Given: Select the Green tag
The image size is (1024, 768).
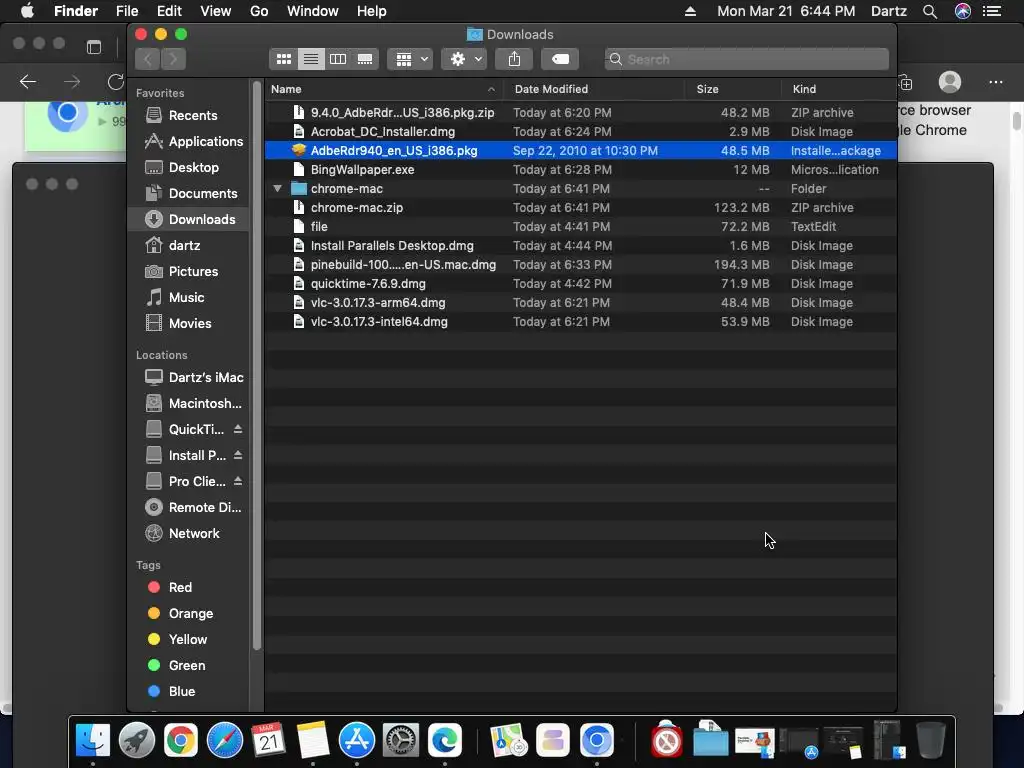Looking at the screenshot, I should 187,666.
